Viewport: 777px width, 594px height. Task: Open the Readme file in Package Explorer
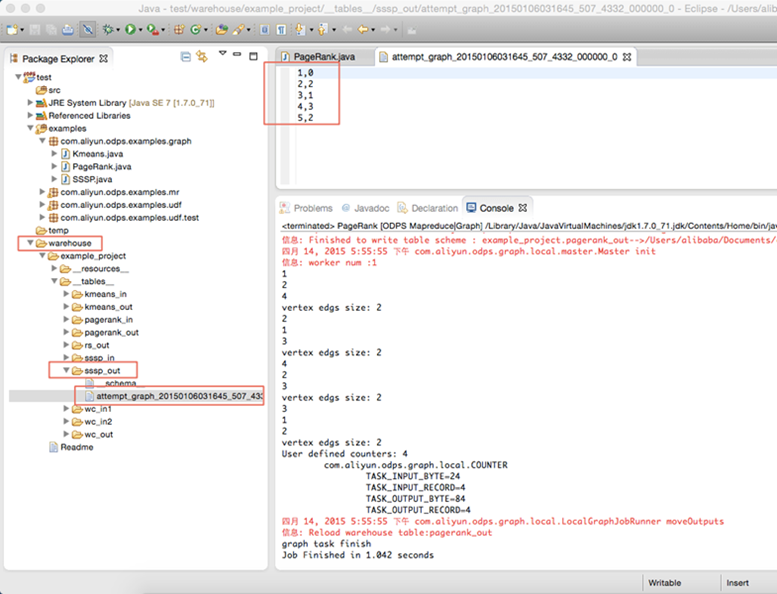click(x=77, y=447)
